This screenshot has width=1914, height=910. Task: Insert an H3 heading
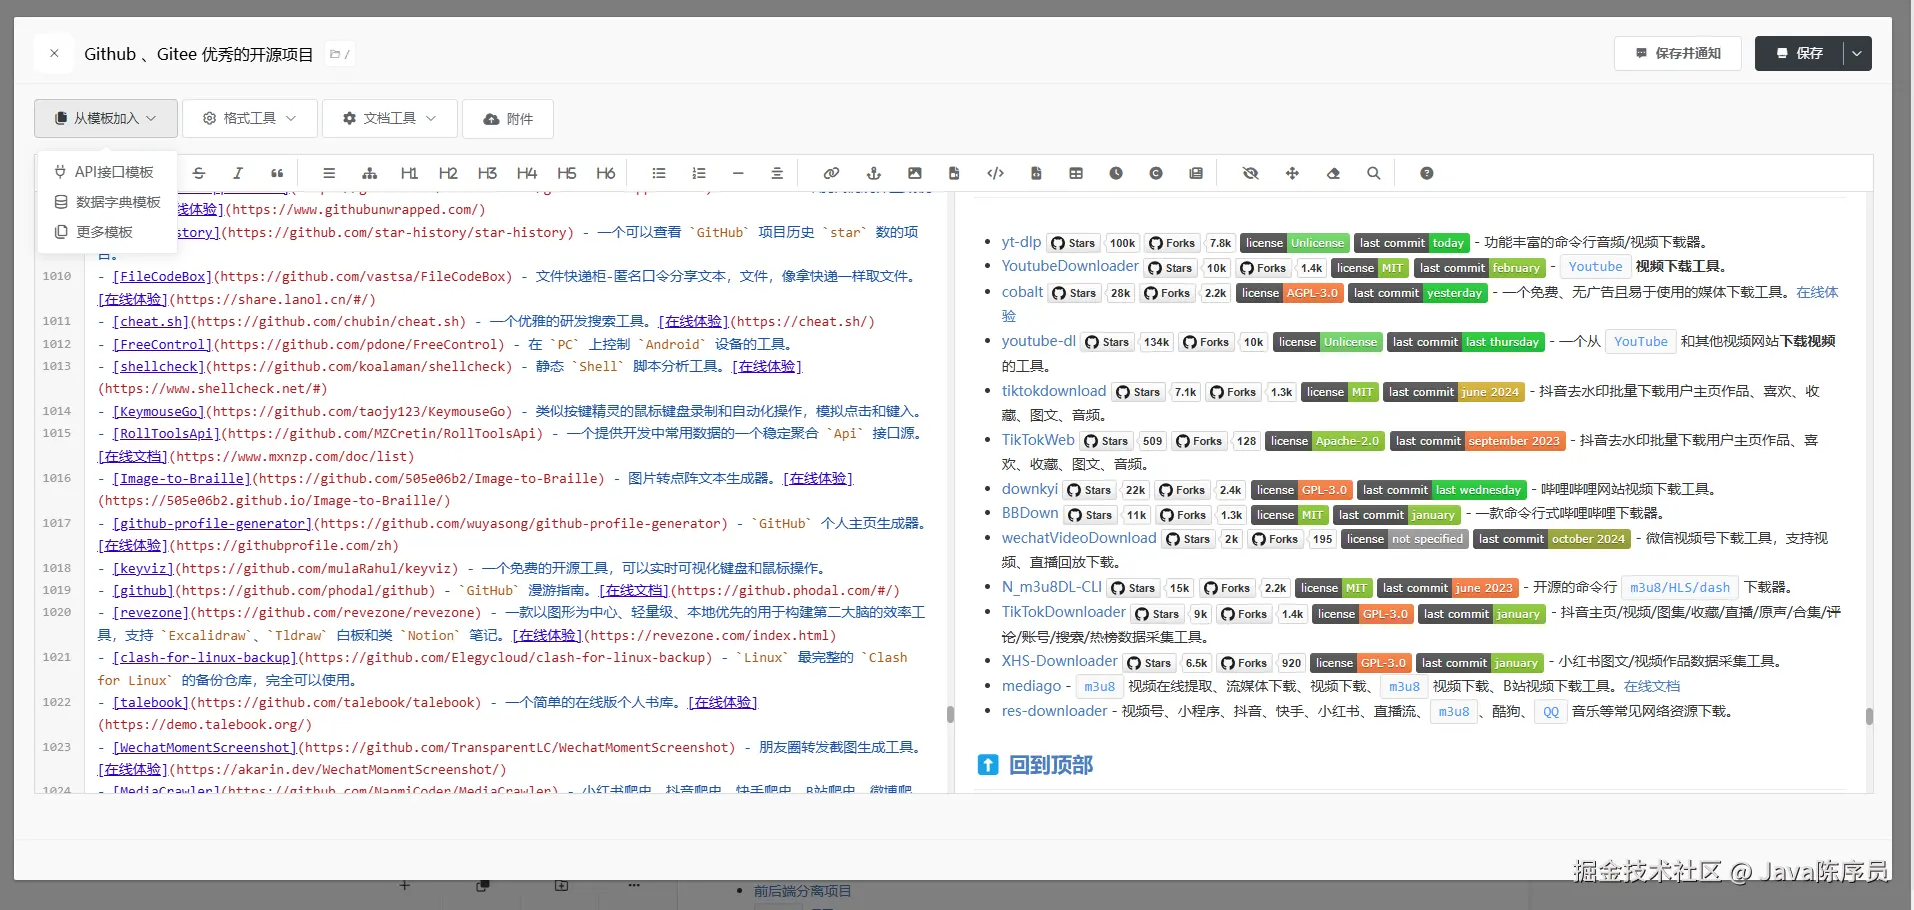tap(487, 173)
